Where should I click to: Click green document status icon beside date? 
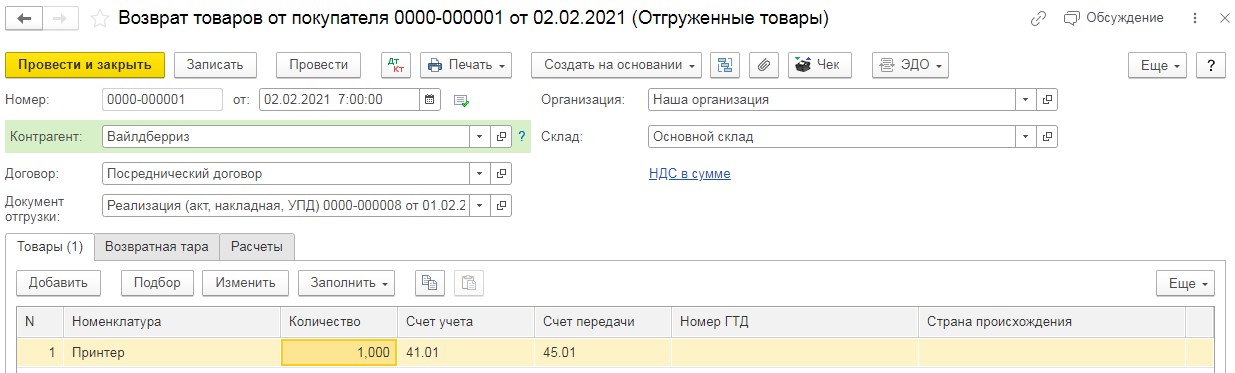[461, 100]
